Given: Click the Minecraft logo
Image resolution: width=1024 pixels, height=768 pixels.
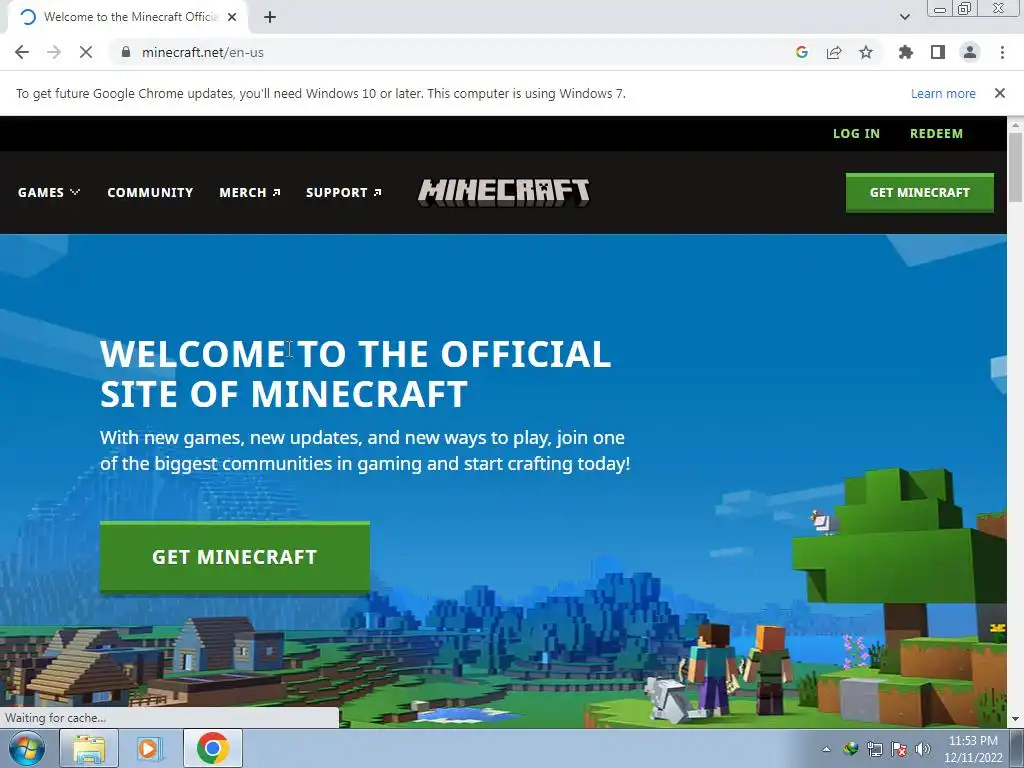Looking at the screenshot, I should [x=504, y=193].
